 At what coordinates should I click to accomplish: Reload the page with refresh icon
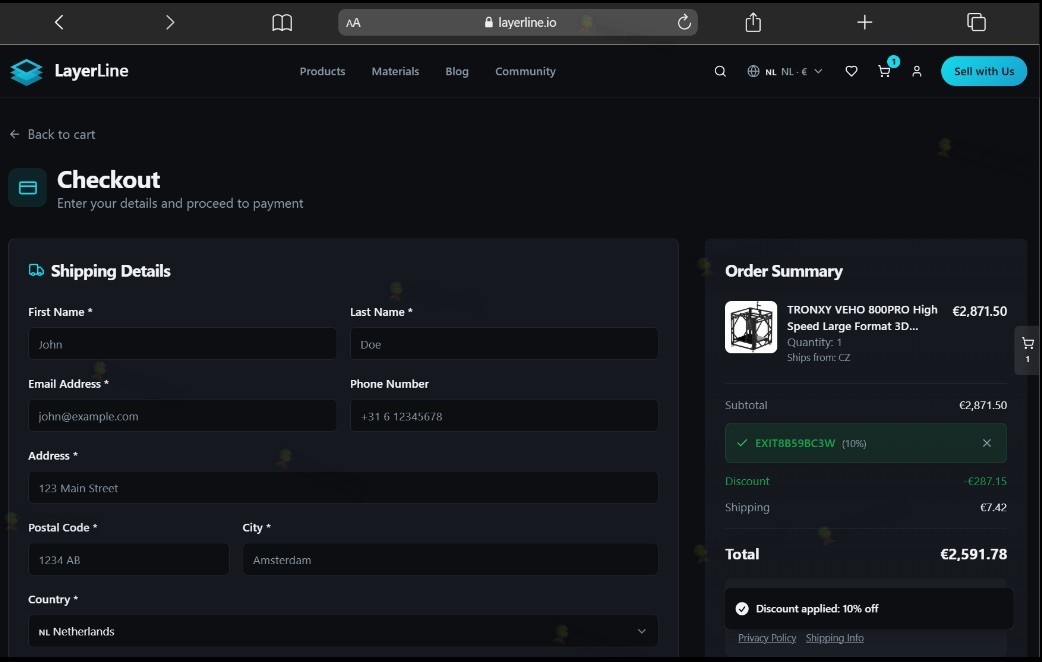pos(684,23)
